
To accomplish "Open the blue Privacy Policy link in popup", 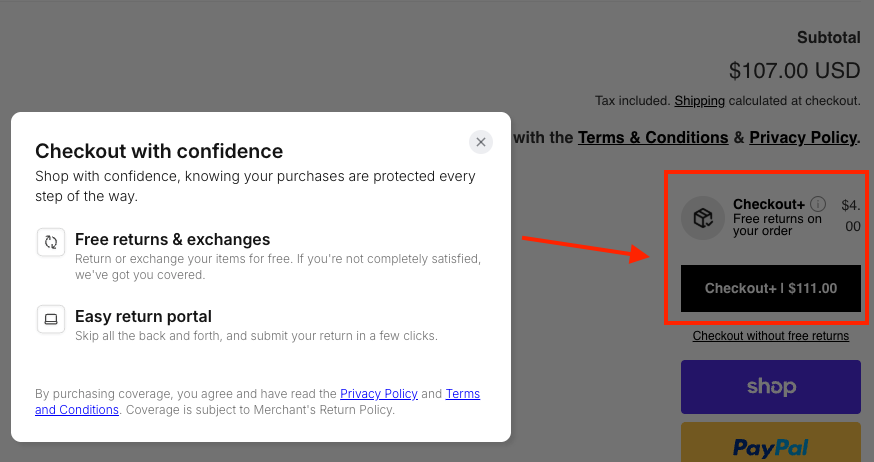I will tap(378, 393).
